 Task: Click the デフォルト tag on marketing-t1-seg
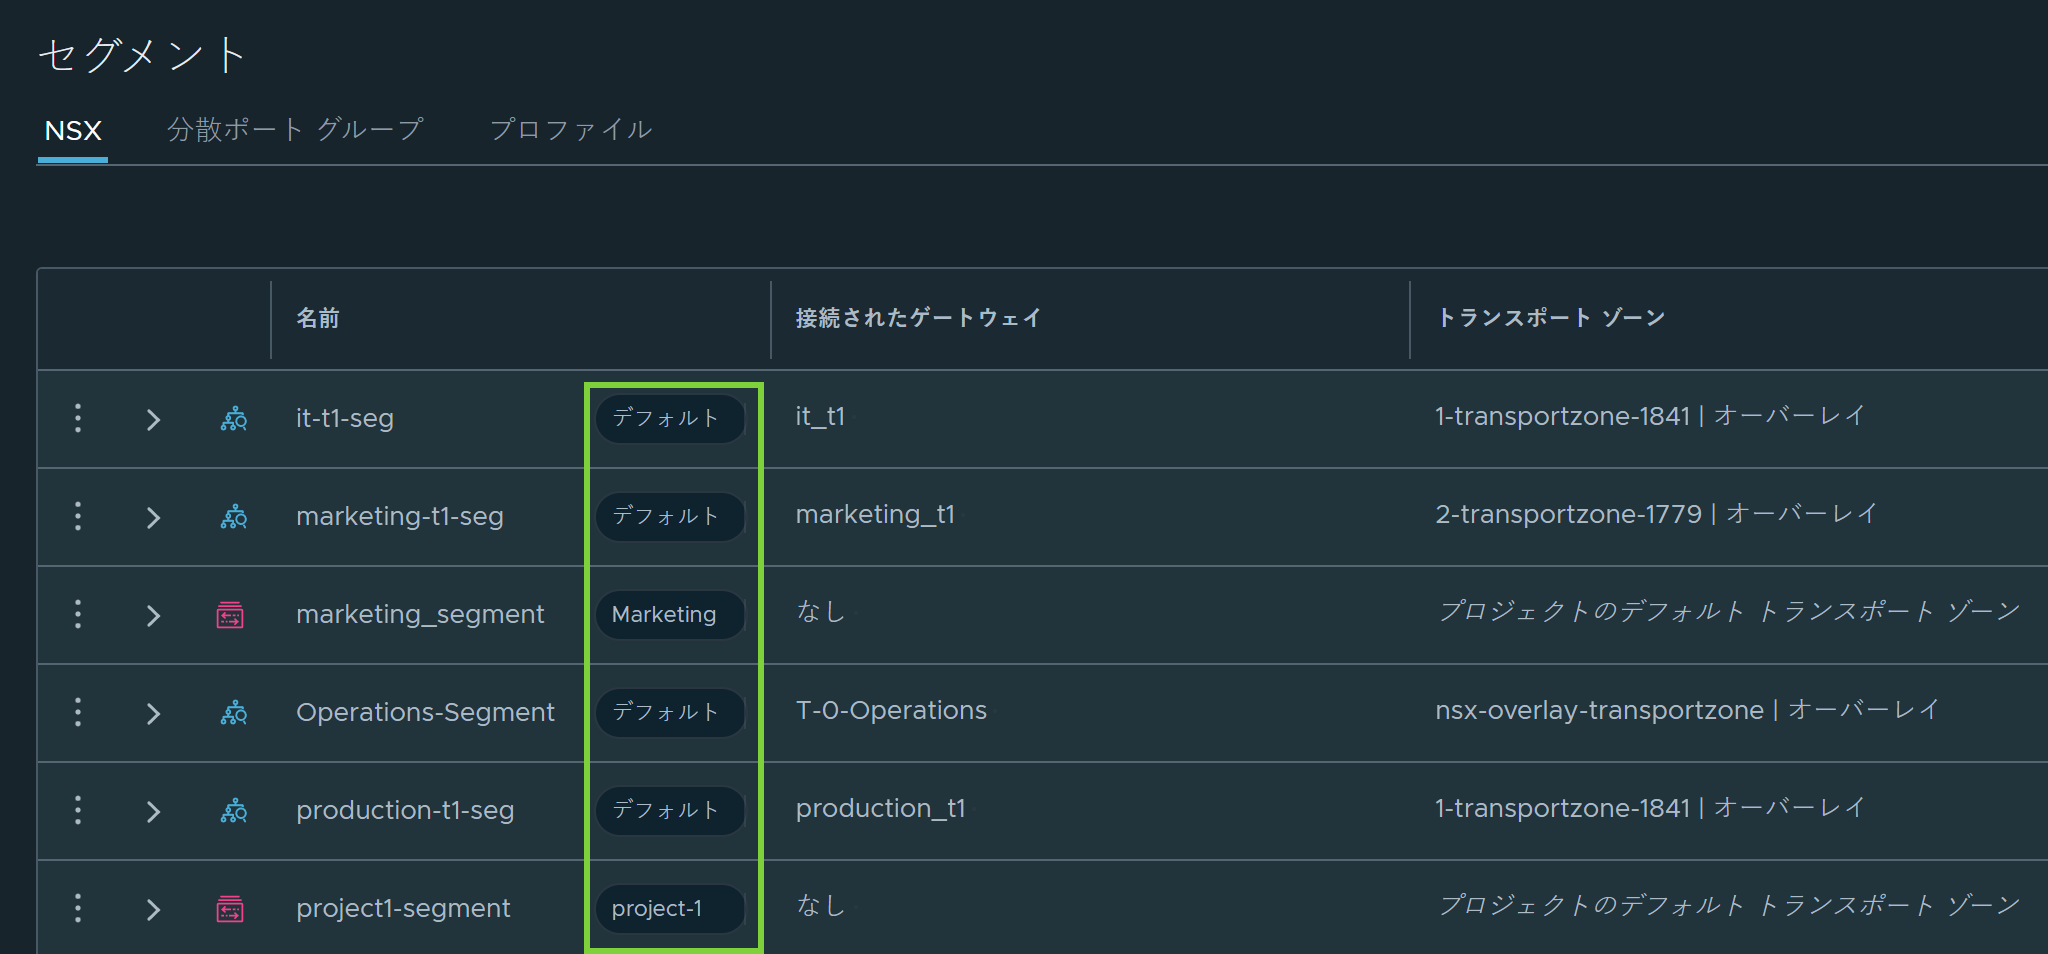(670, 516)
